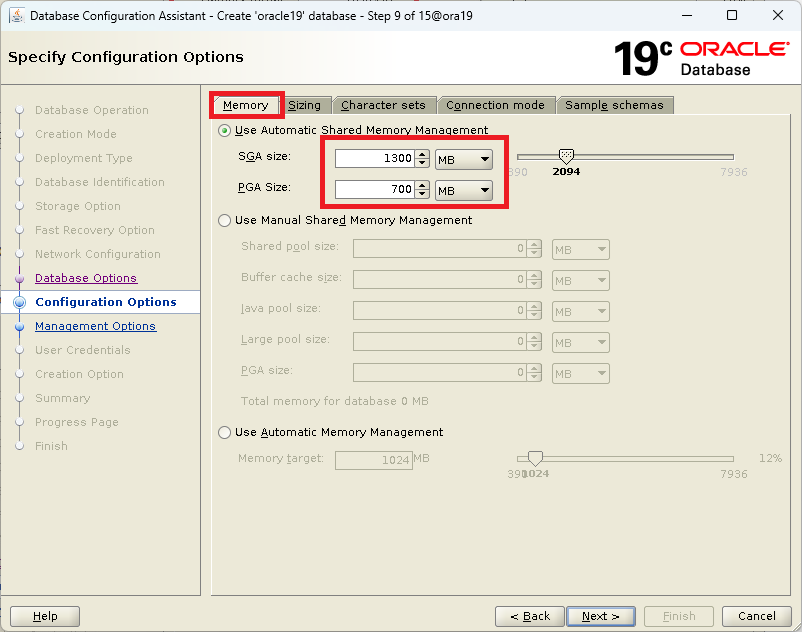Image resolution: width=802 pixels, height=632 pixels.
Task: Click the Creation Option step
Action: point(79,374)
